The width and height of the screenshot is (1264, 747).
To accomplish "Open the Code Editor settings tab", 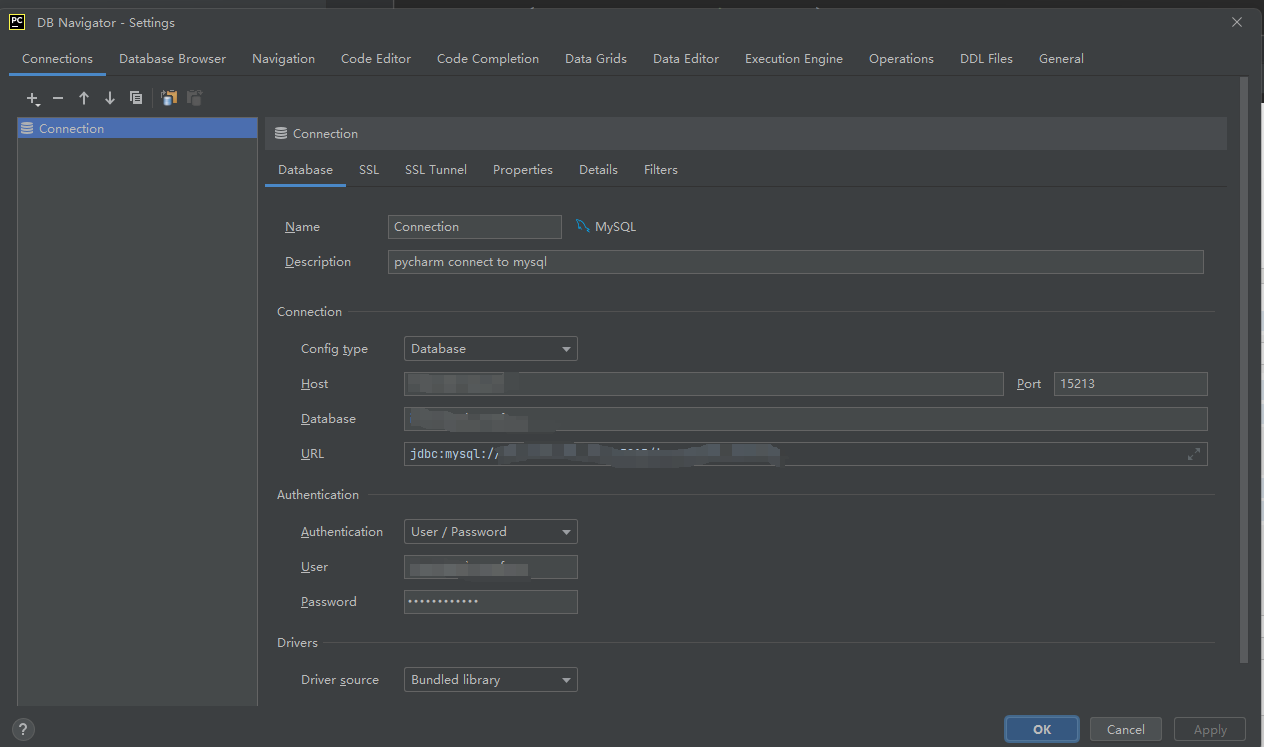I will tap(376, 59).
